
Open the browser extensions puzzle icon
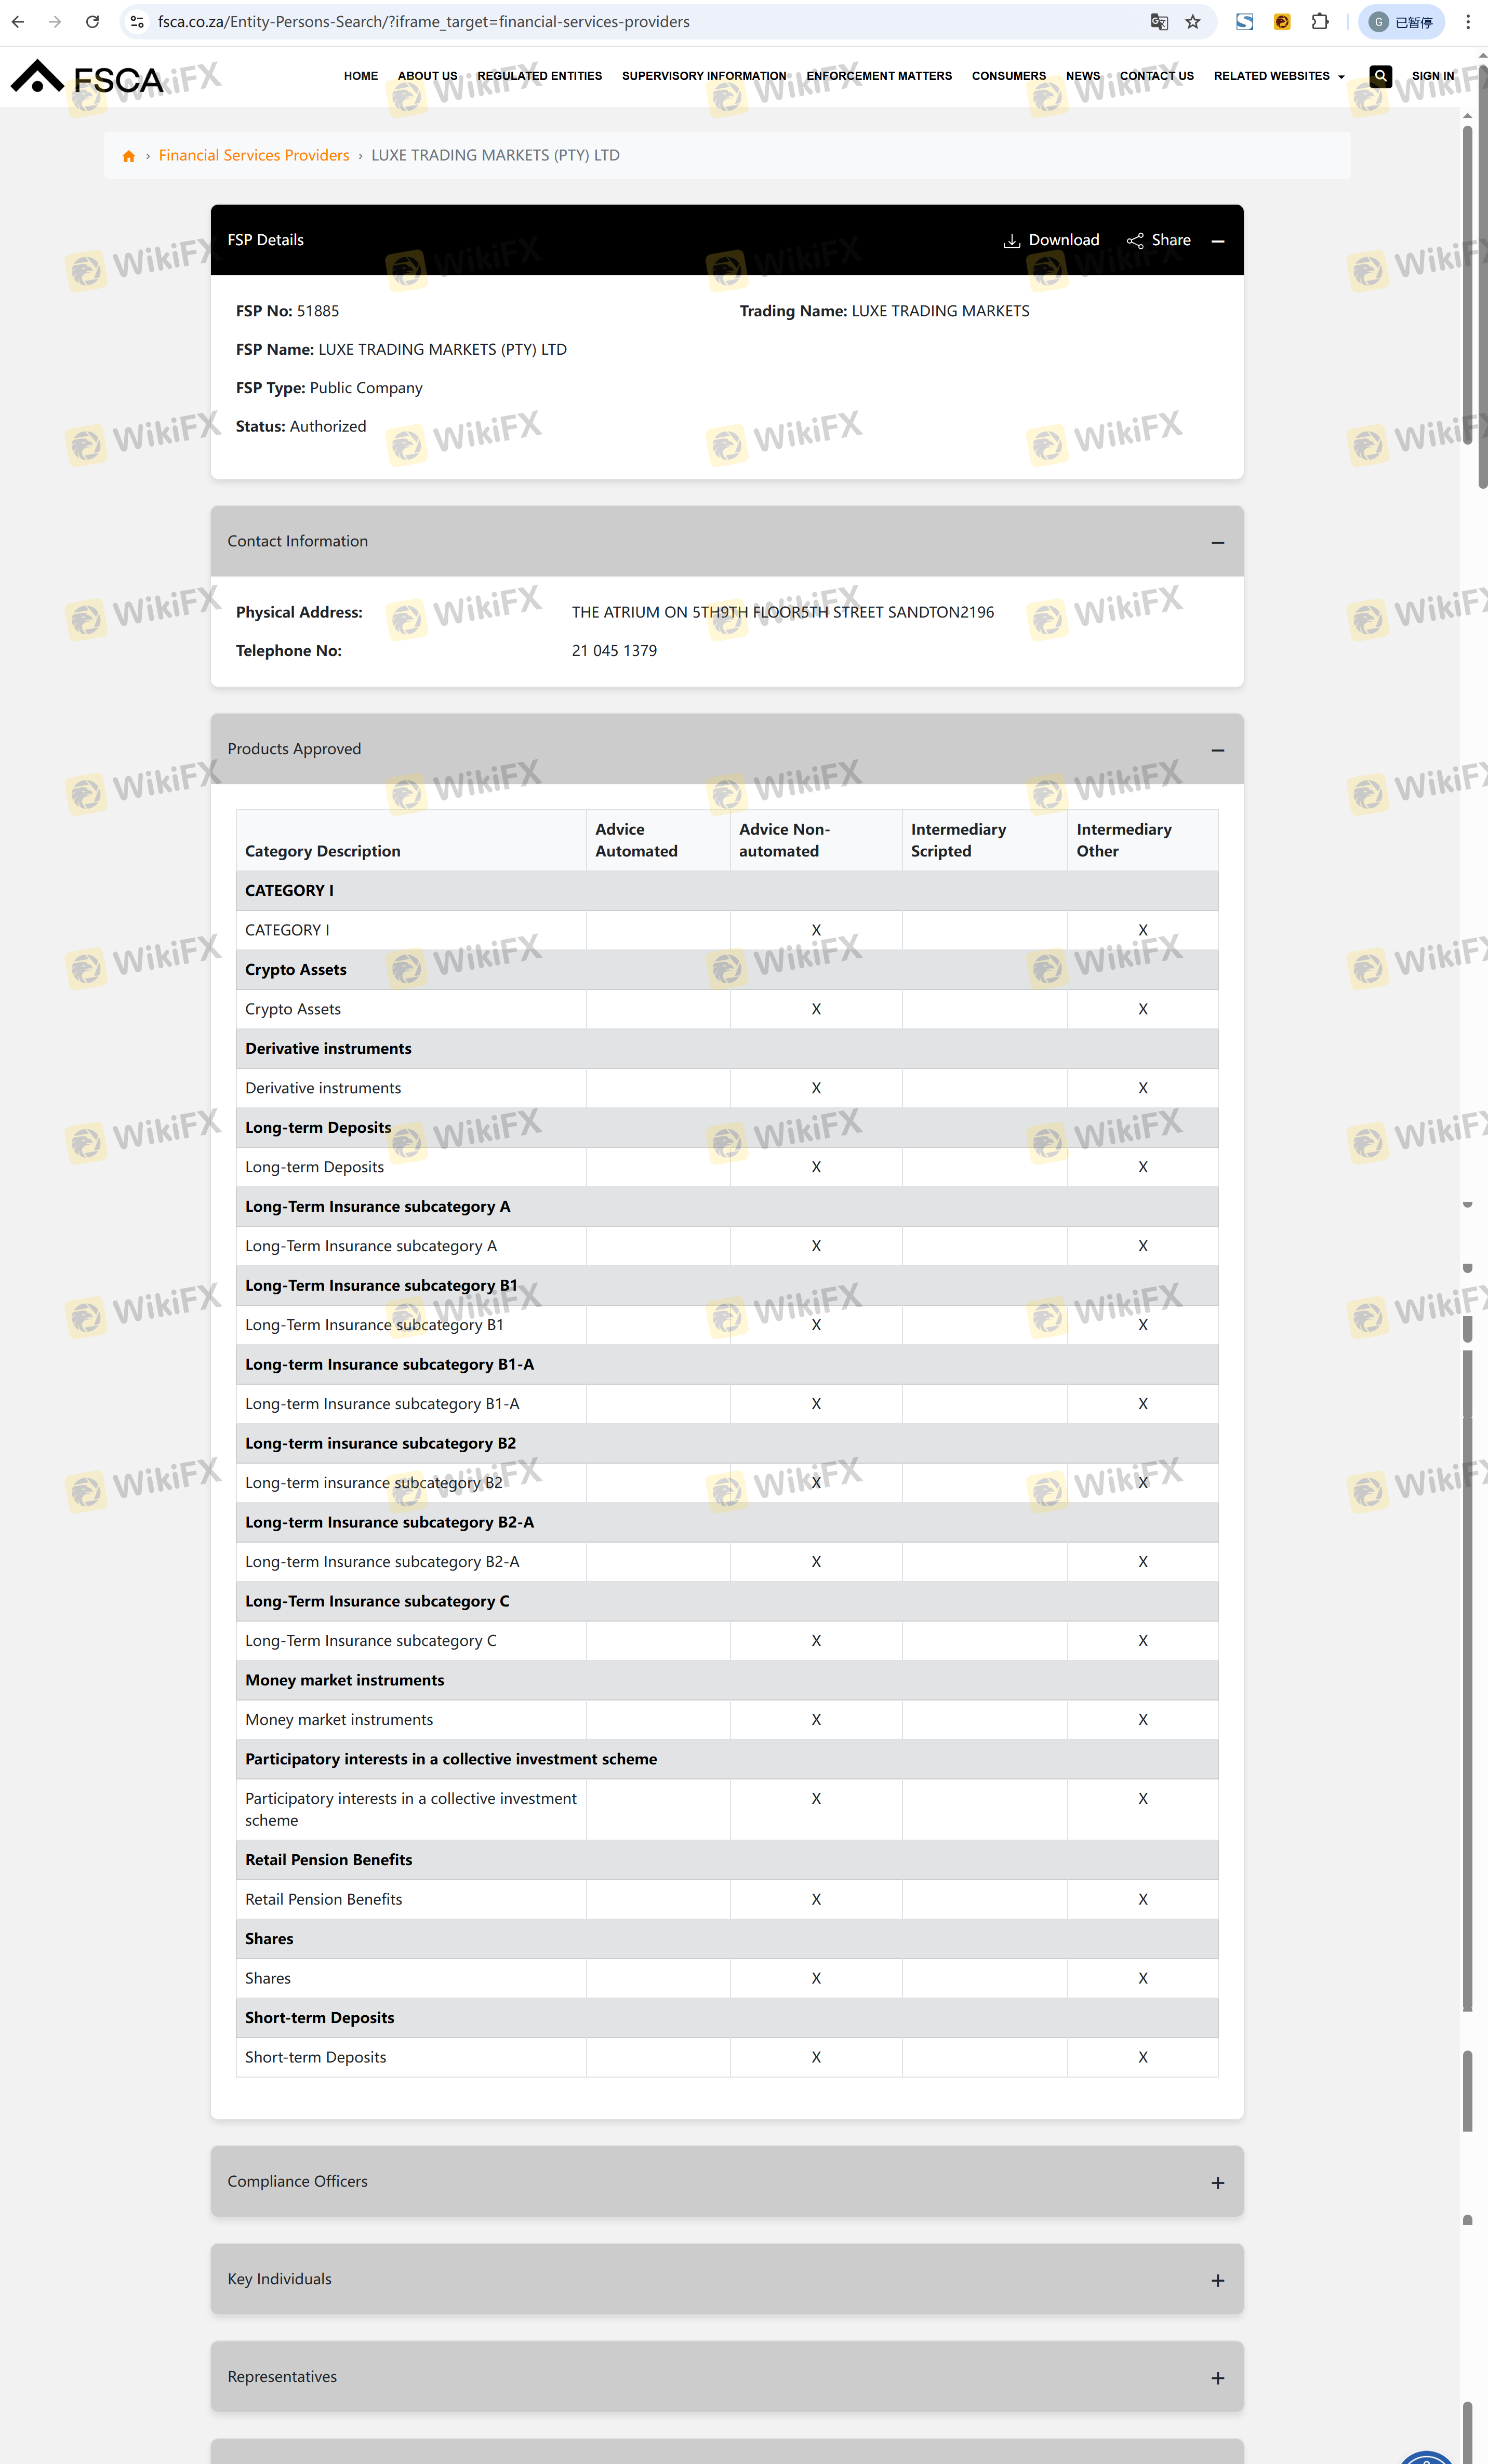[x=1320, y=22]
